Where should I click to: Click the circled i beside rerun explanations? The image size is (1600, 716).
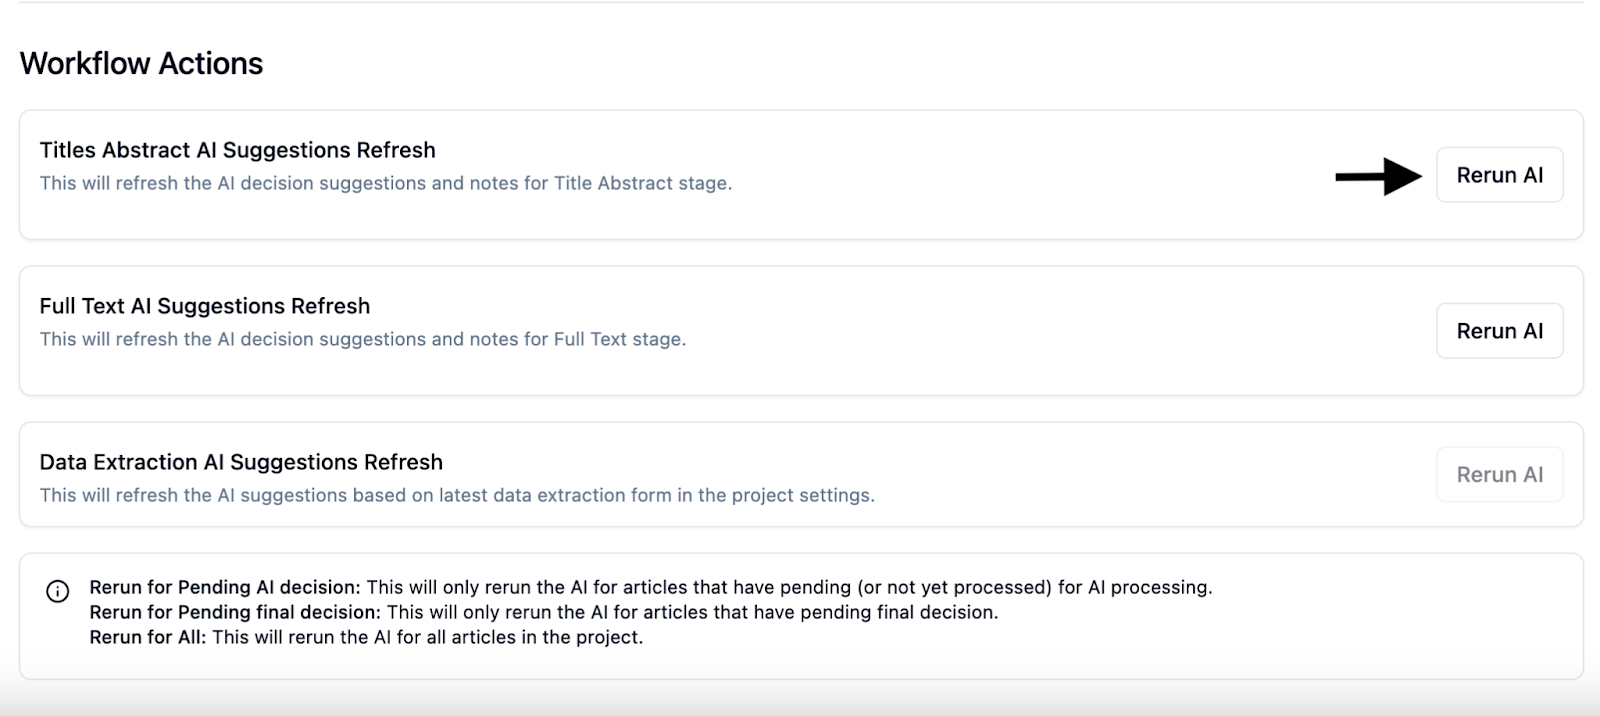[x=59, y=588]
